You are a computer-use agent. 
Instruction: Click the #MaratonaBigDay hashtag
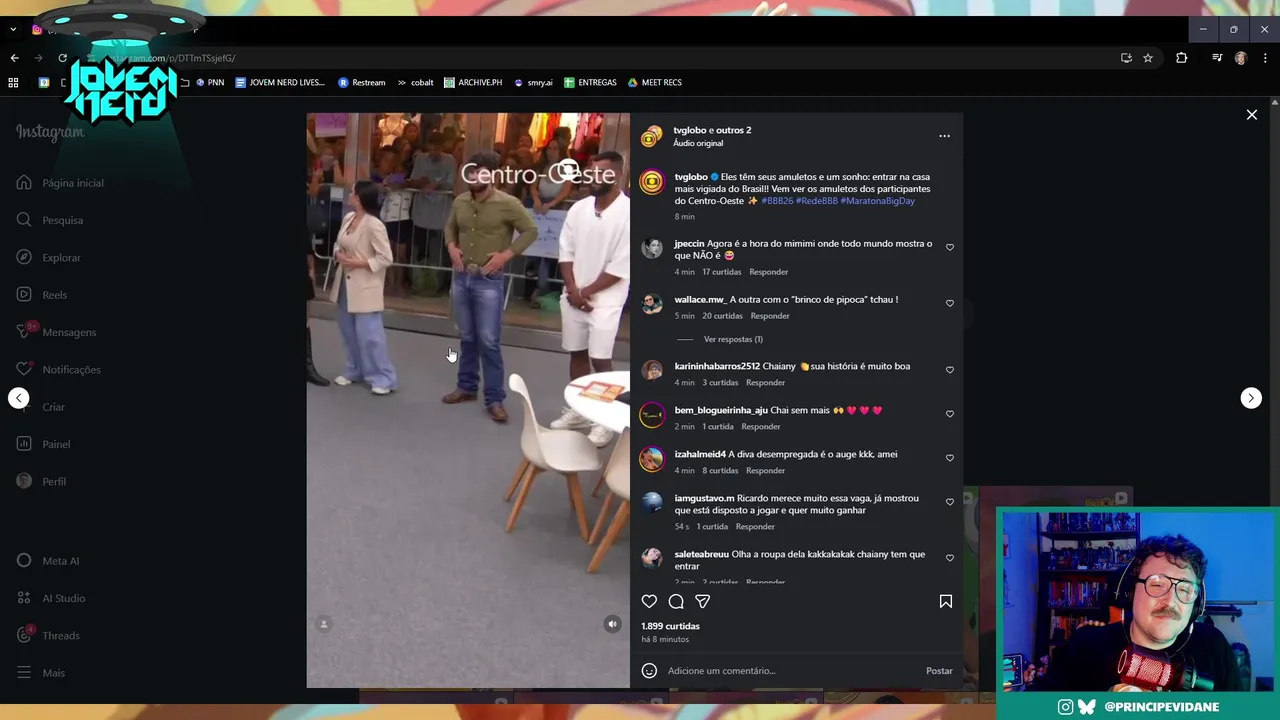[877, 201]
